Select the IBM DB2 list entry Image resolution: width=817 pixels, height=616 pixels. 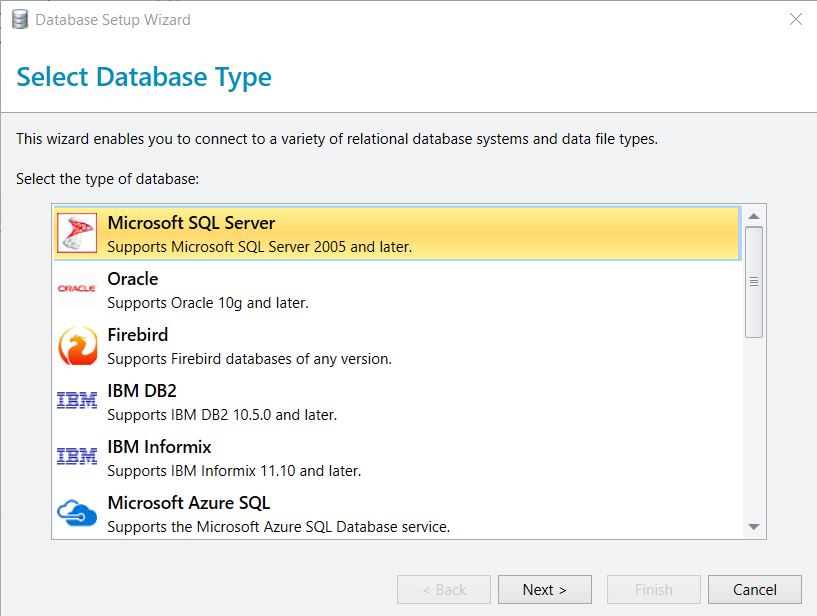[x=398, y=401]
